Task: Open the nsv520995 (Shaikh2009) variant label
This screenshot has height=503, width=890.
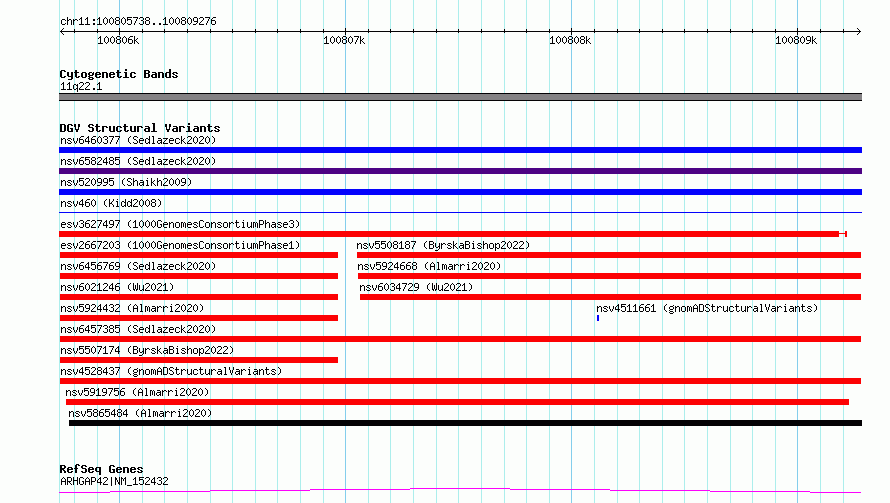Action: pyautogui.click(x=126, y=182)
